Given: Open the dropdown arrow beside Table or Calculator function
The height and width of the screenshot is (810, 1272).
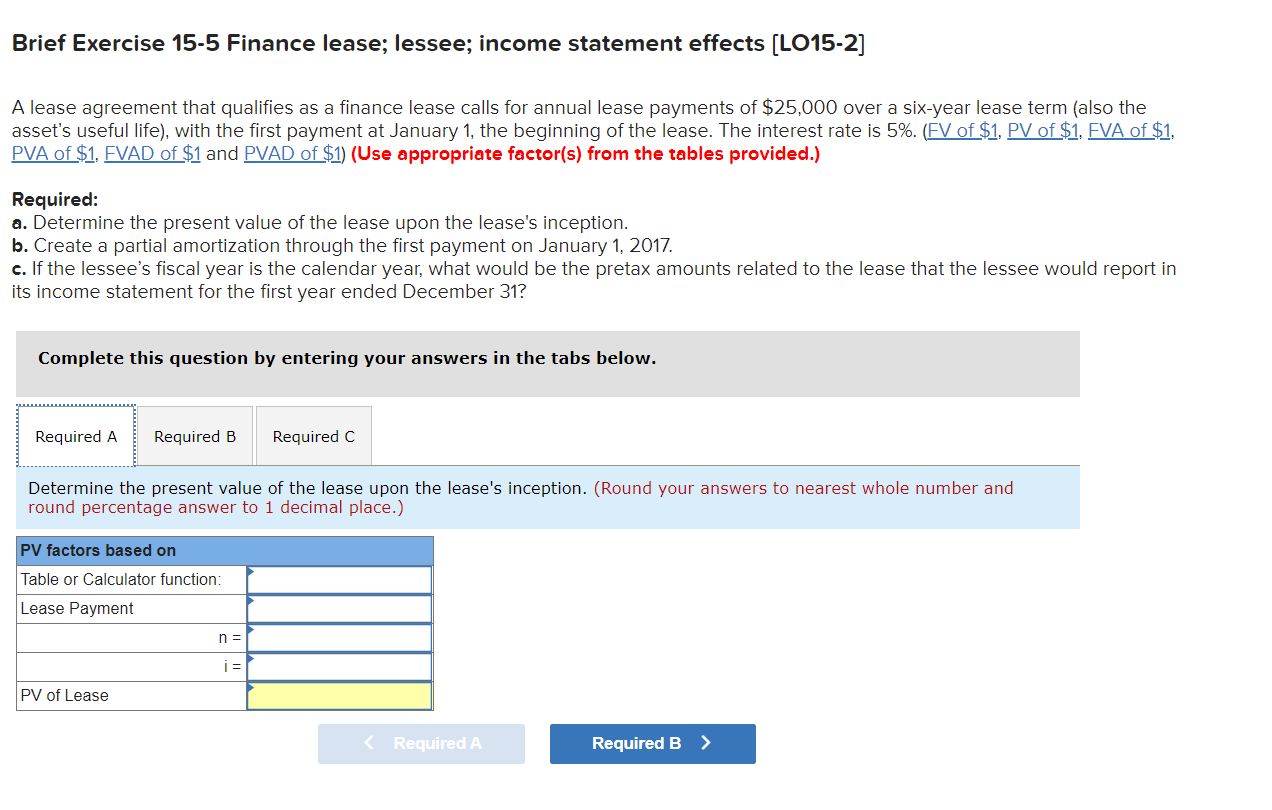Looking at the screenshot, I should [251, 572].
